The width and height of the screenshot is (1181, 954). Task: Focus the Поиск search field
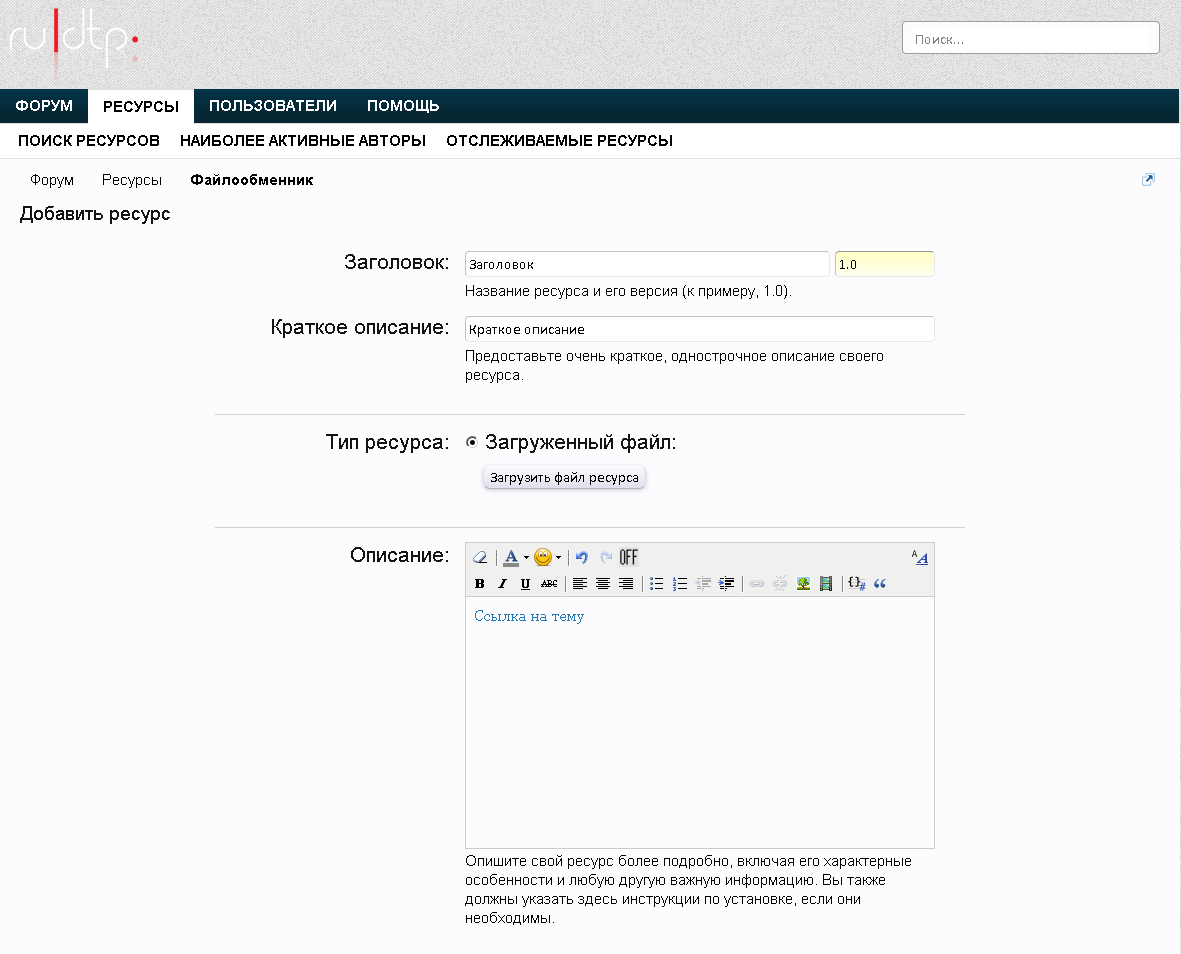click(x=1030, y=38)
